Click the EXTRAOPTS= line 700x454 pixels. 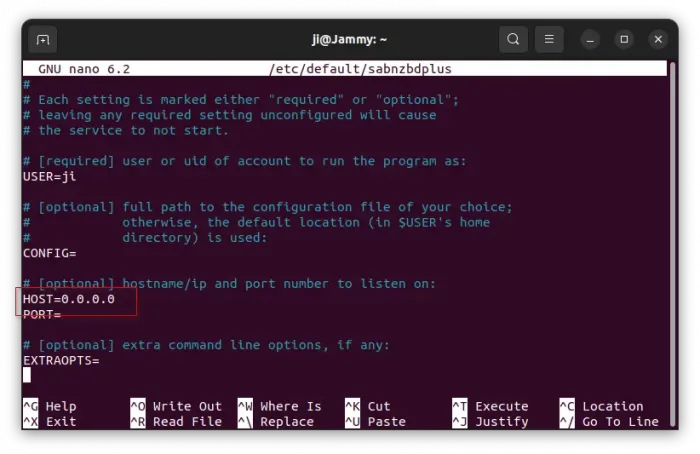(x=61, y=360)
